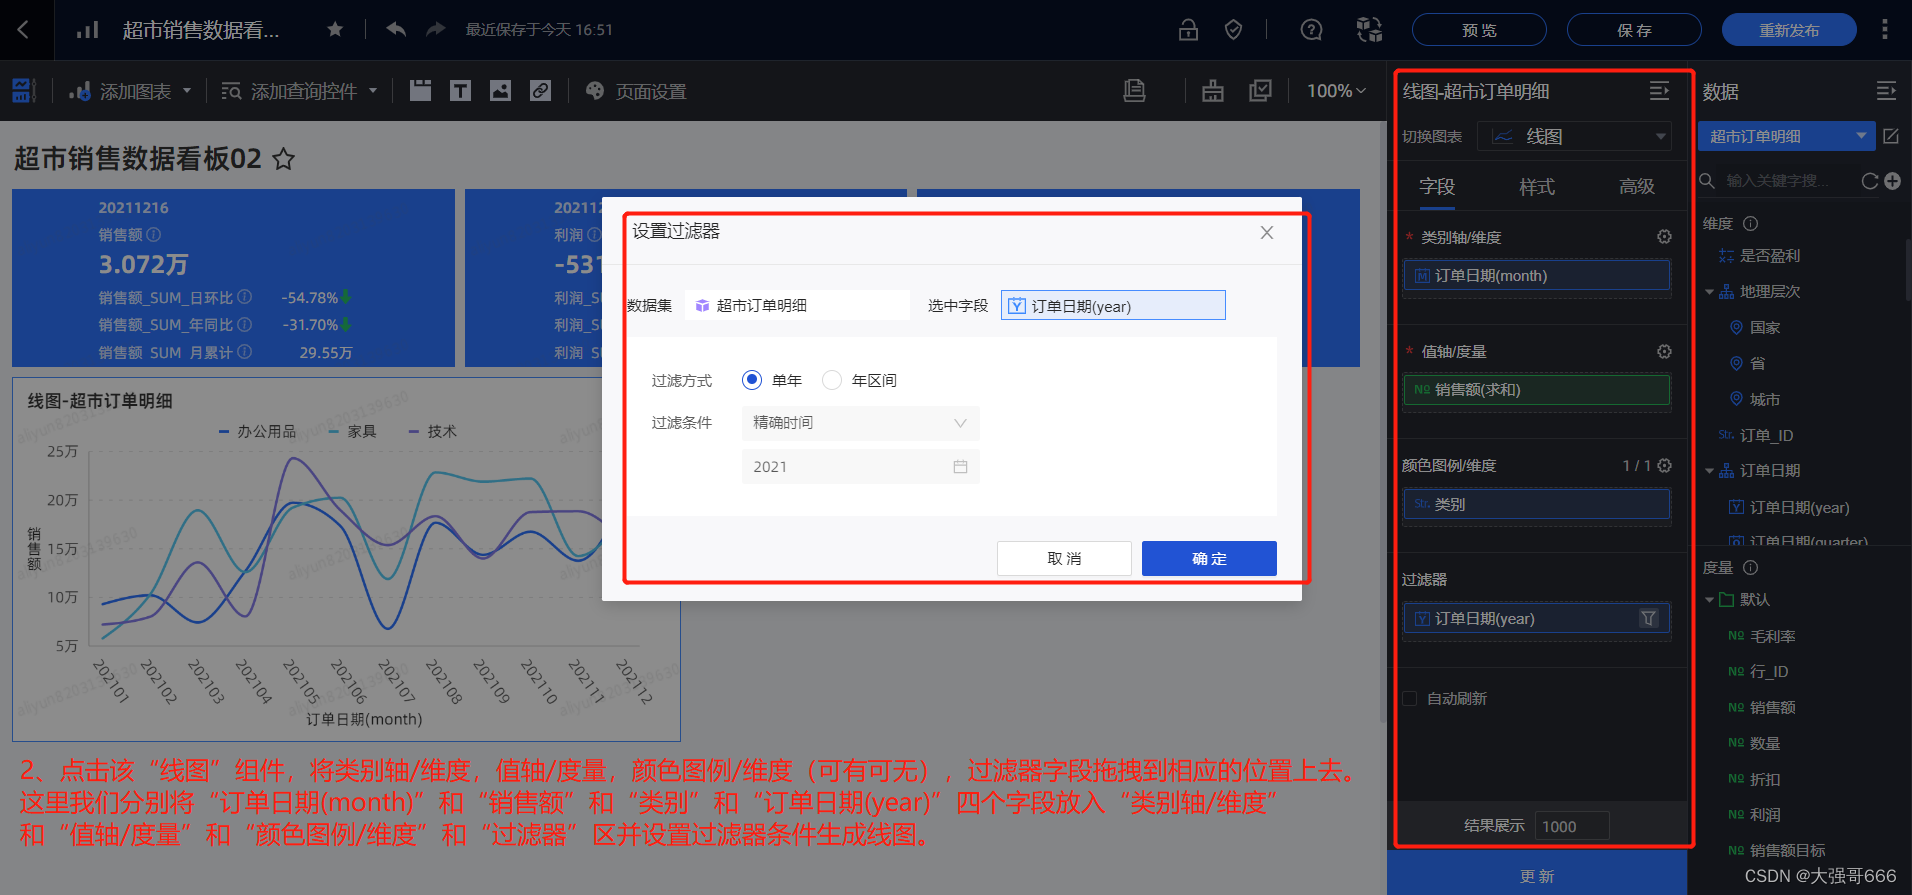Insert a tab container widget

pyautogui.click(x=420, y=91)
